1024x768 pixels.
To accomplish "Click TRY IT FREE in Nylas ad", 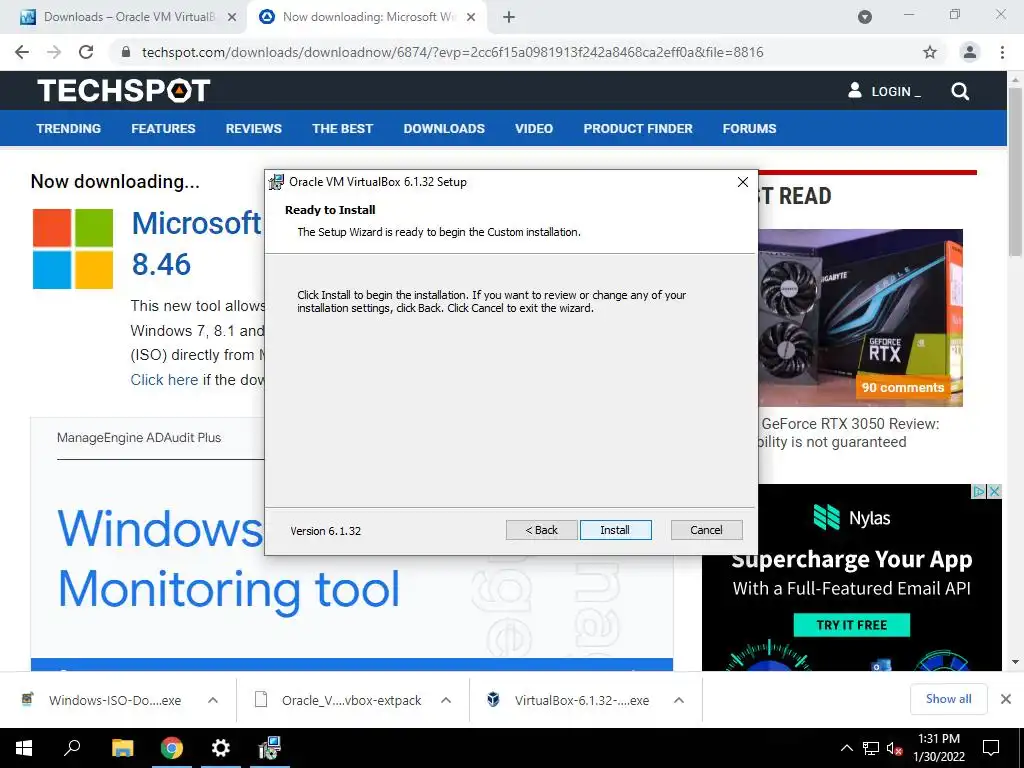I will (x=852, y=625).
